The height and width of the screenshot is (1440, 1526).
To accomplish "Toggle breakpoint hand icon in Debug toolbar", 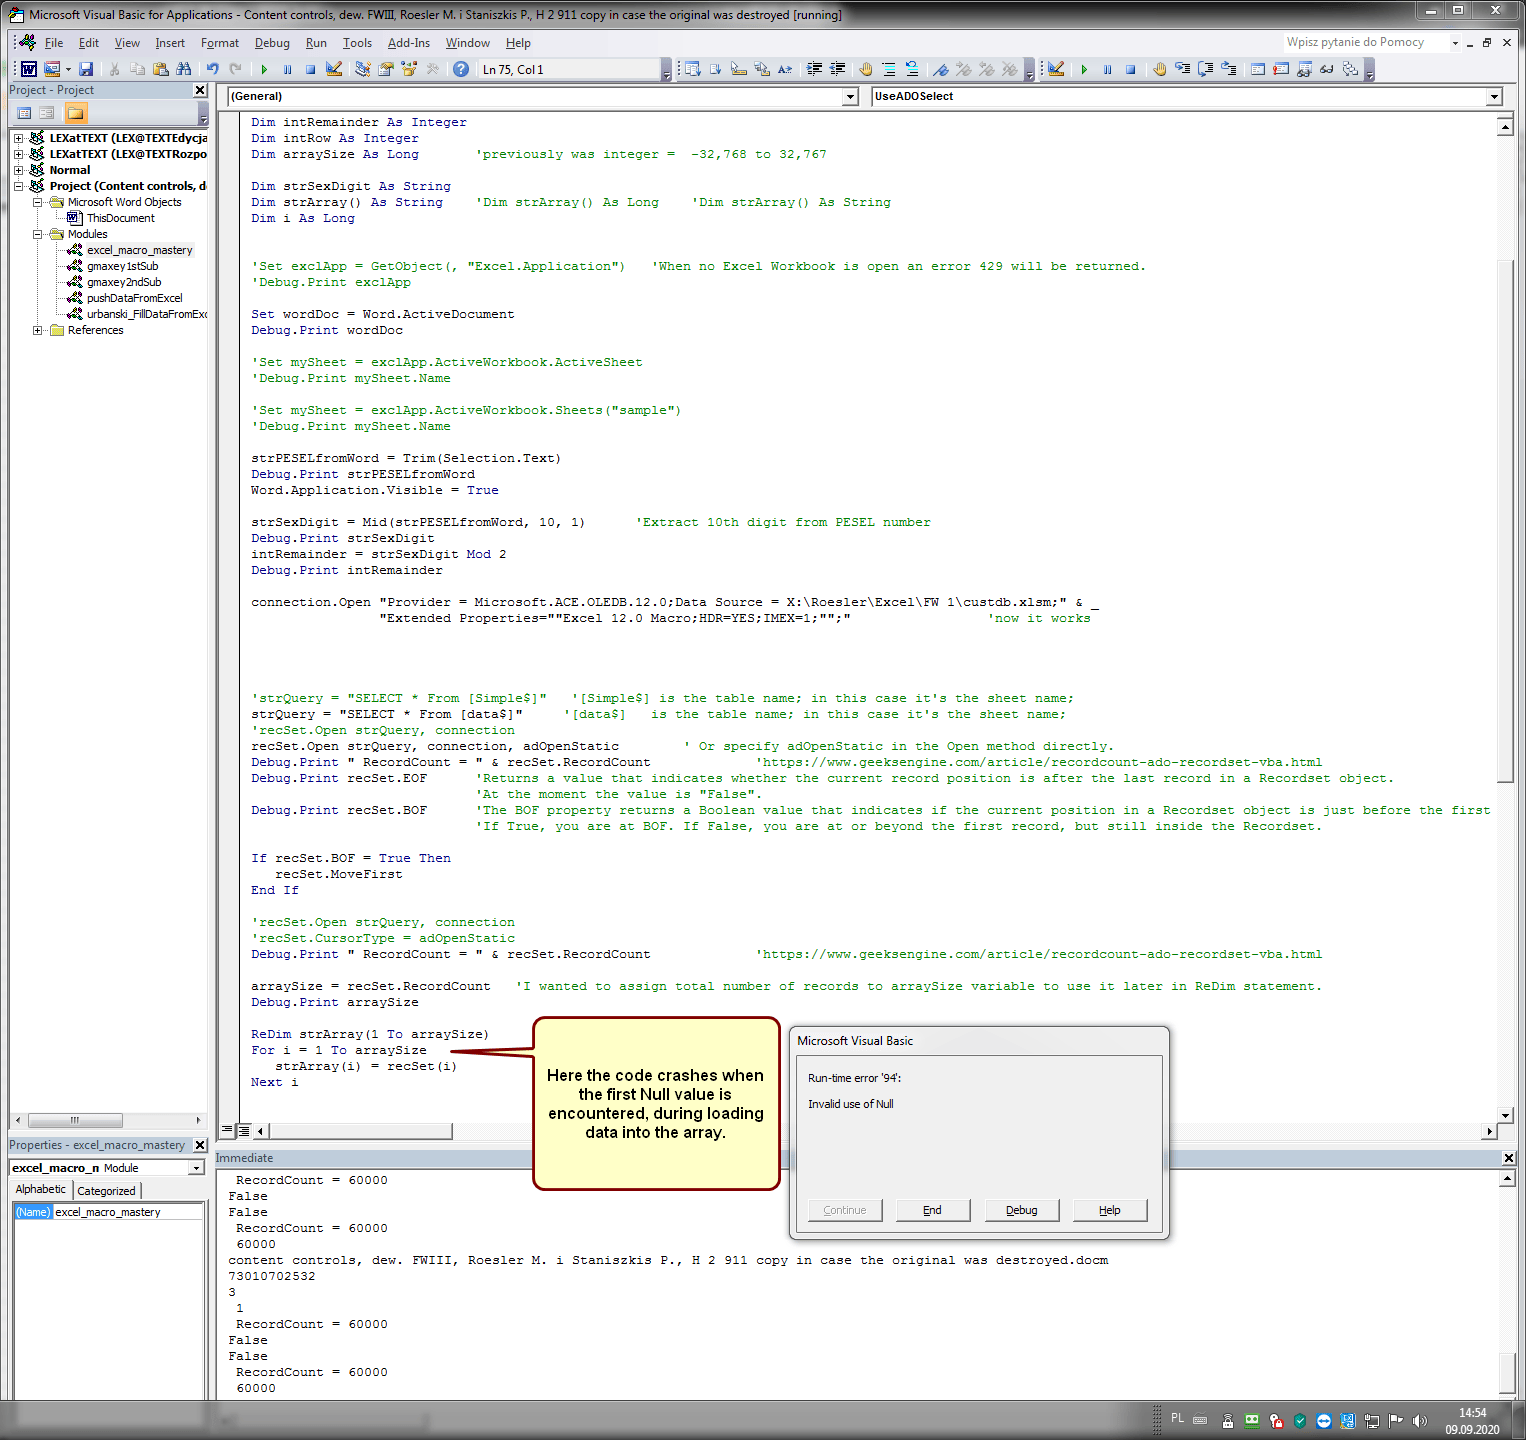I will [x=1160, y=69].
